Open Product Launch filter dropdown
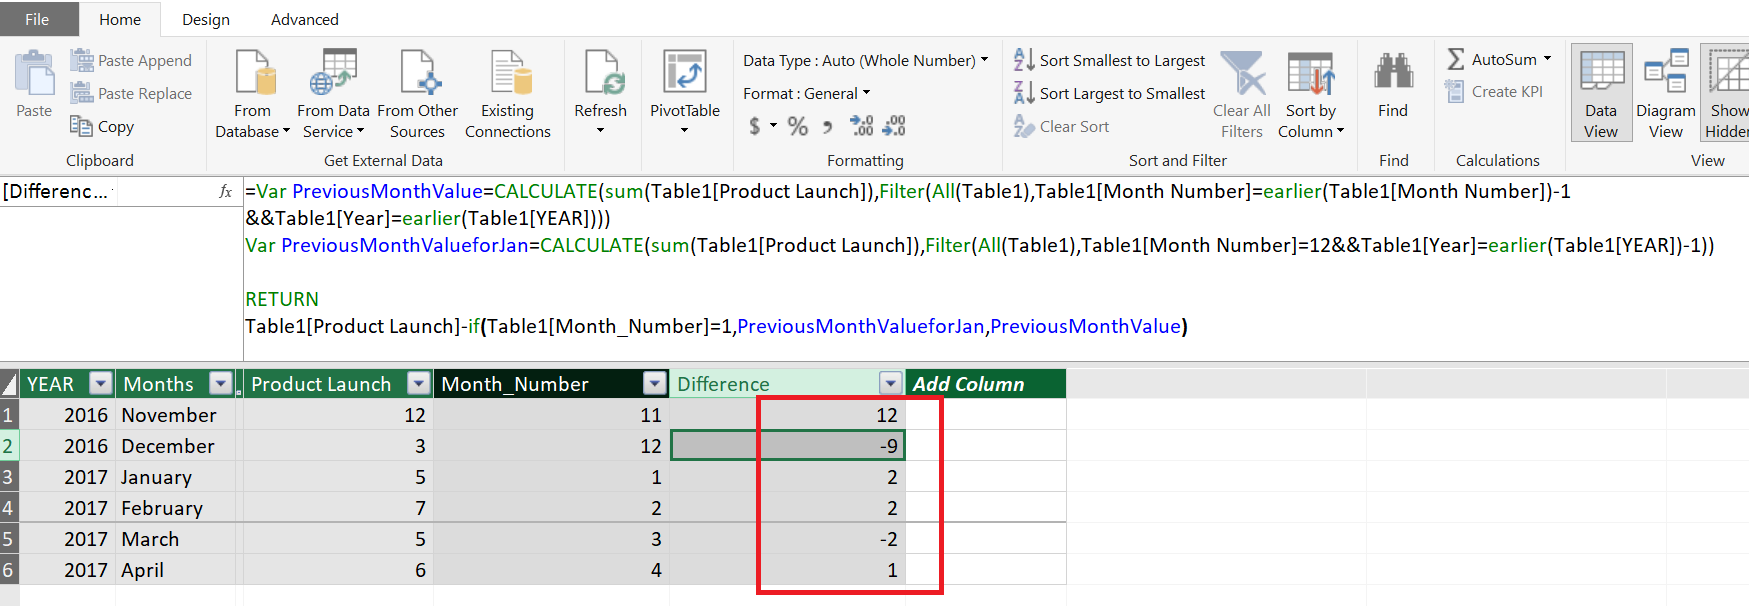Screen dimensions: 1749x606 pos(419,383)
